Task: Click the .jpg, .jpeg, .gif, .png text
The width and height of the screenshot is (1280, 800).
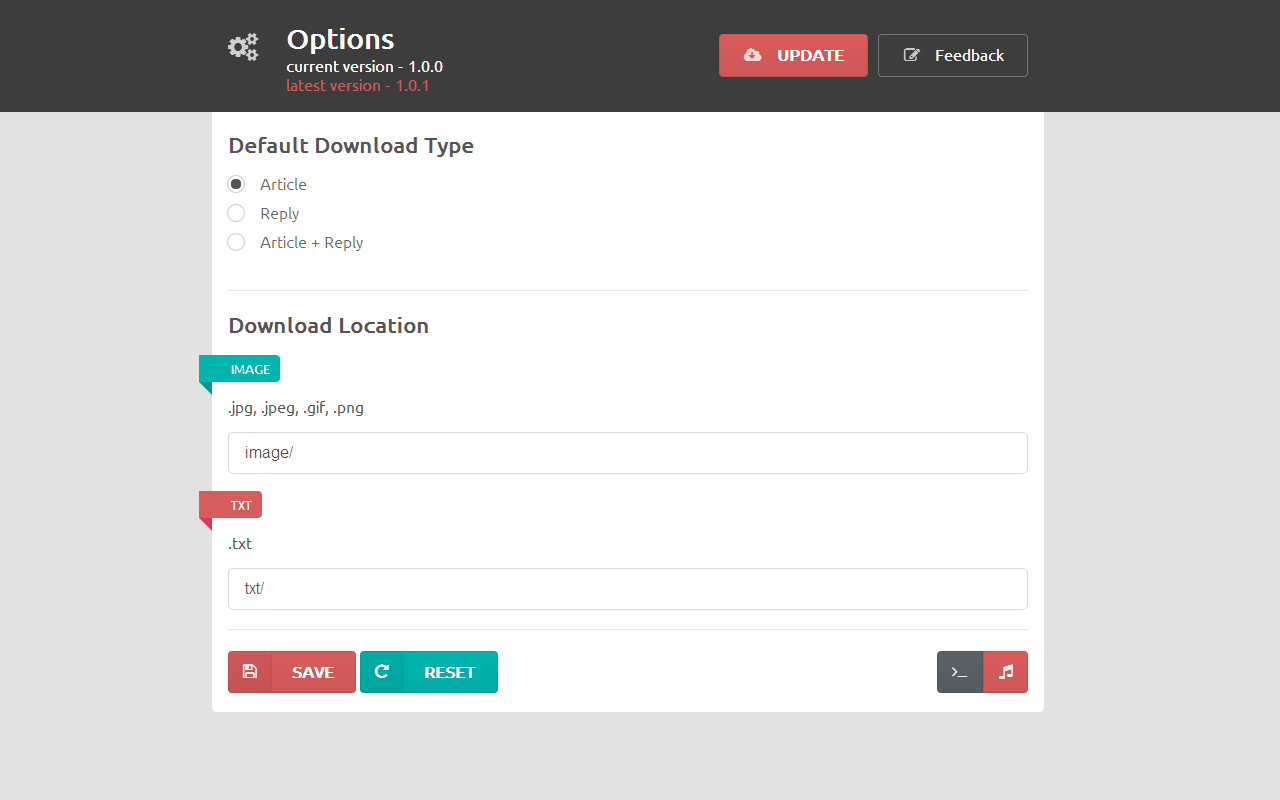Action: click(x=296, y=408)
